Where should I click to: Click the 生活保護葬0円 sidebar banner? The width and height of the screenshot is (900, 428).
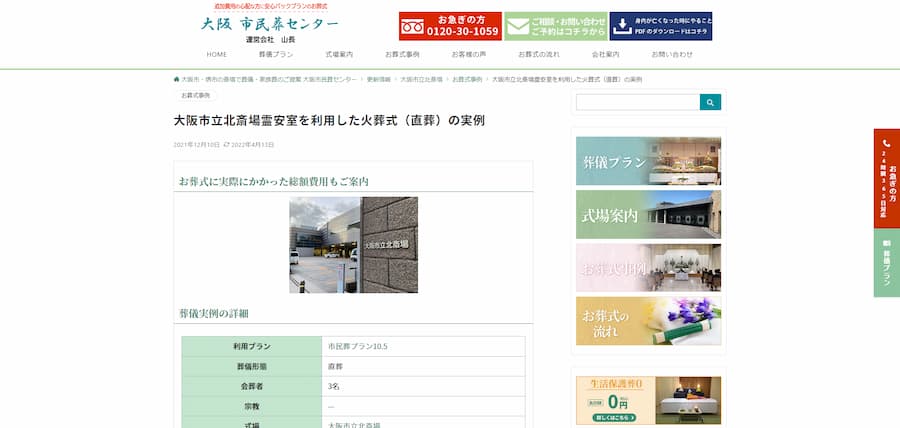tap(649, 400)
